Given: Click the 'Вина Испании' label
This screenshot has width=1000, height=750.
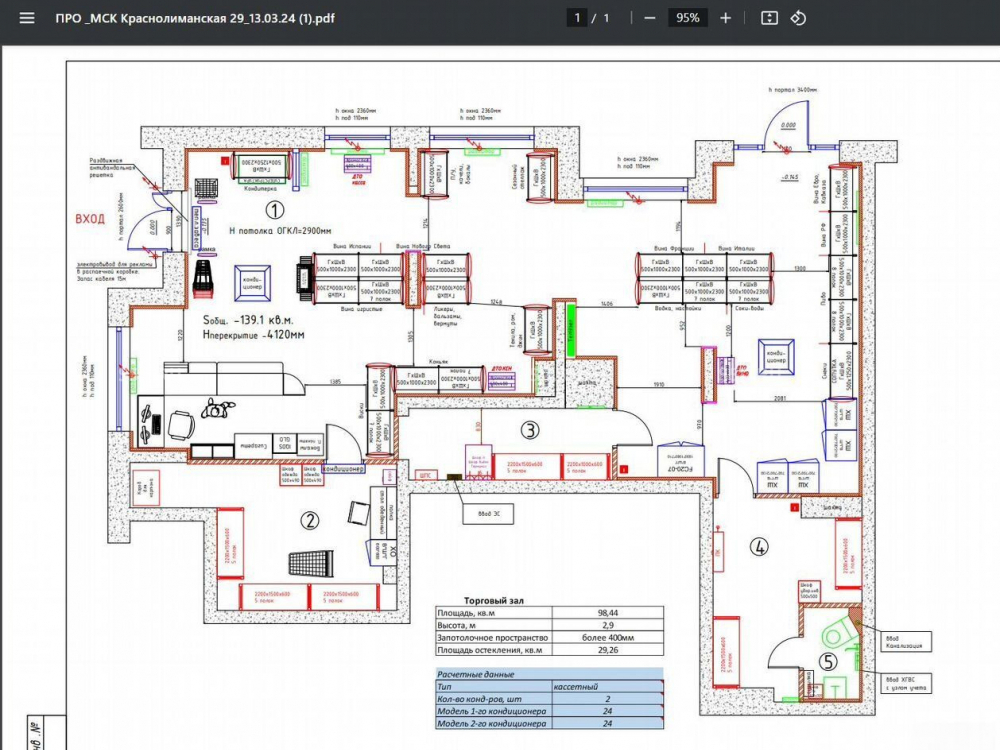Looking at the screenshot, I should tap(352, 246).
